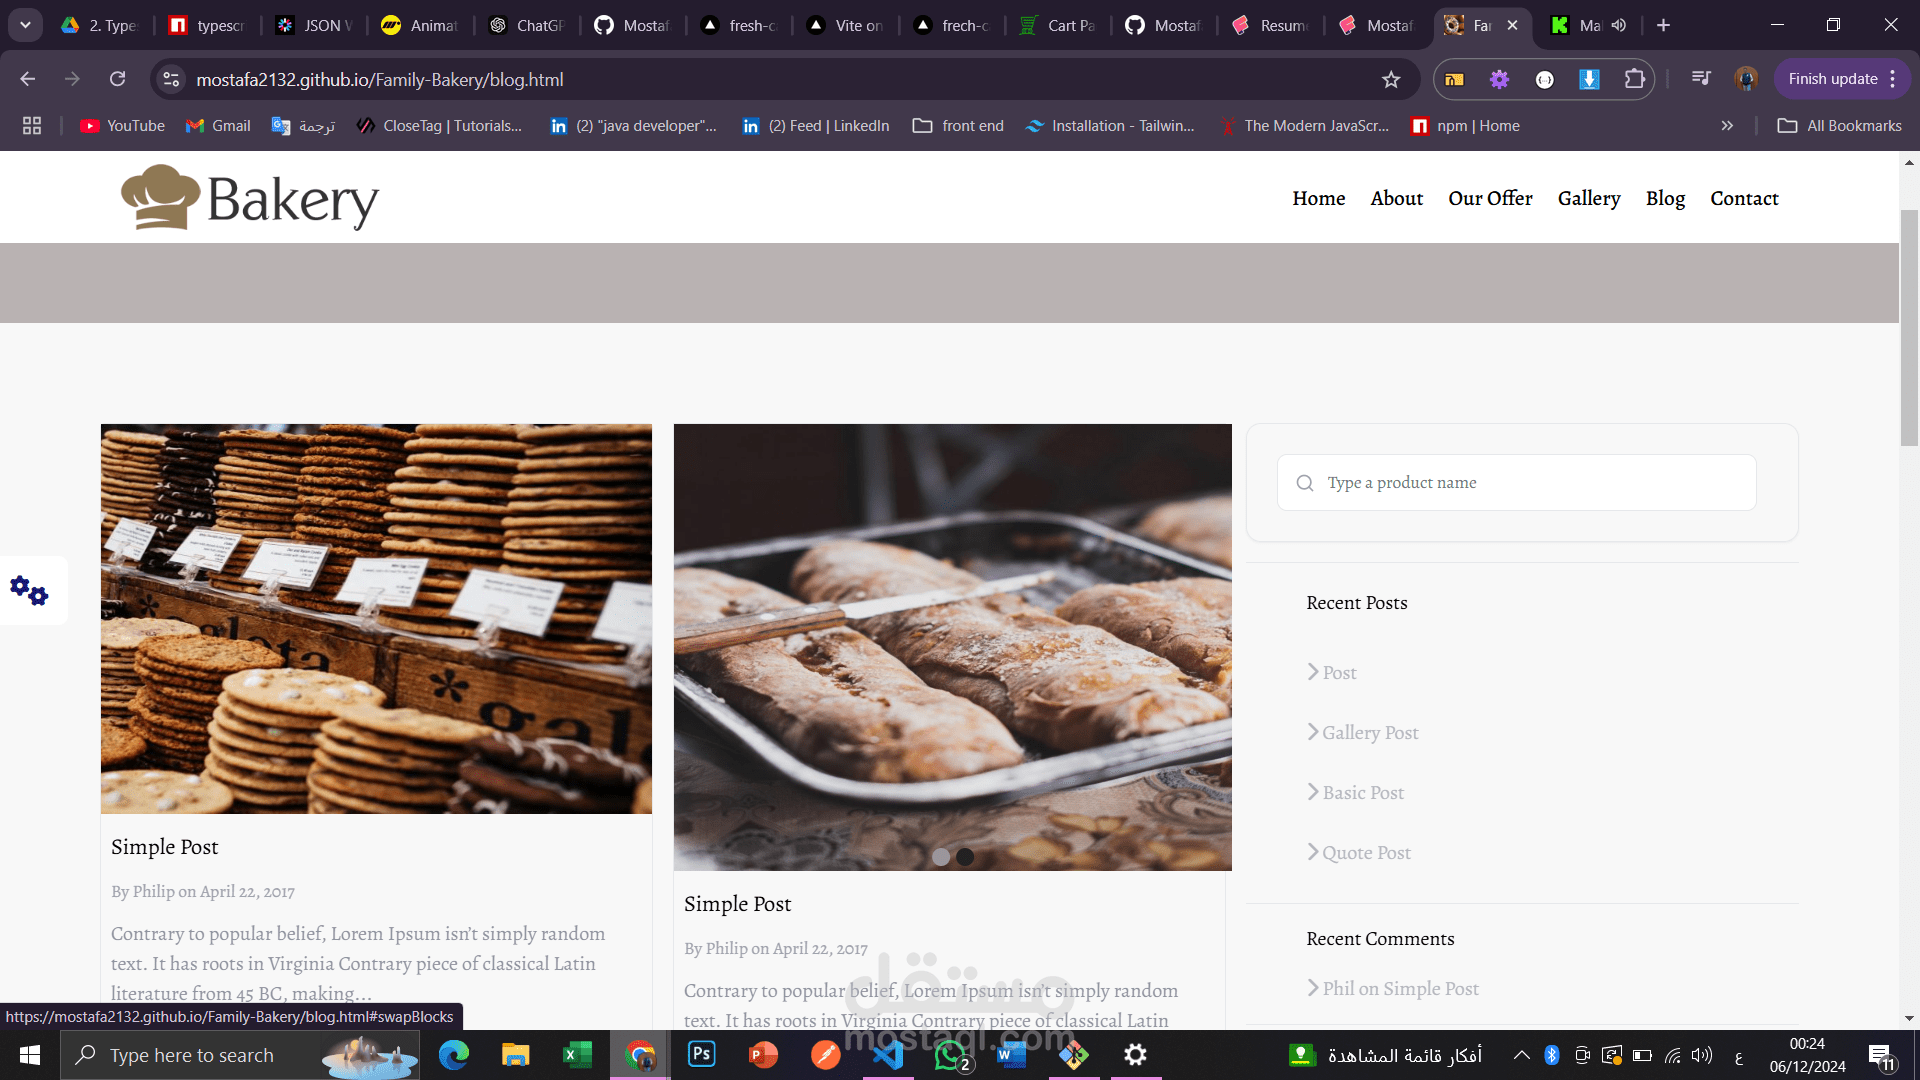Show hidden bookmarks with double chevron
The width and height of the screenshot is (1920, 1080).
point(1727,126)
